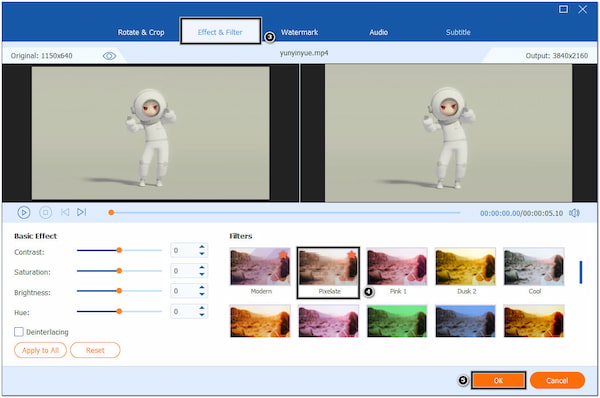Decrease Saturation value with down arrow
Viewport: 600px width, 398px height.
coord(202,274)
